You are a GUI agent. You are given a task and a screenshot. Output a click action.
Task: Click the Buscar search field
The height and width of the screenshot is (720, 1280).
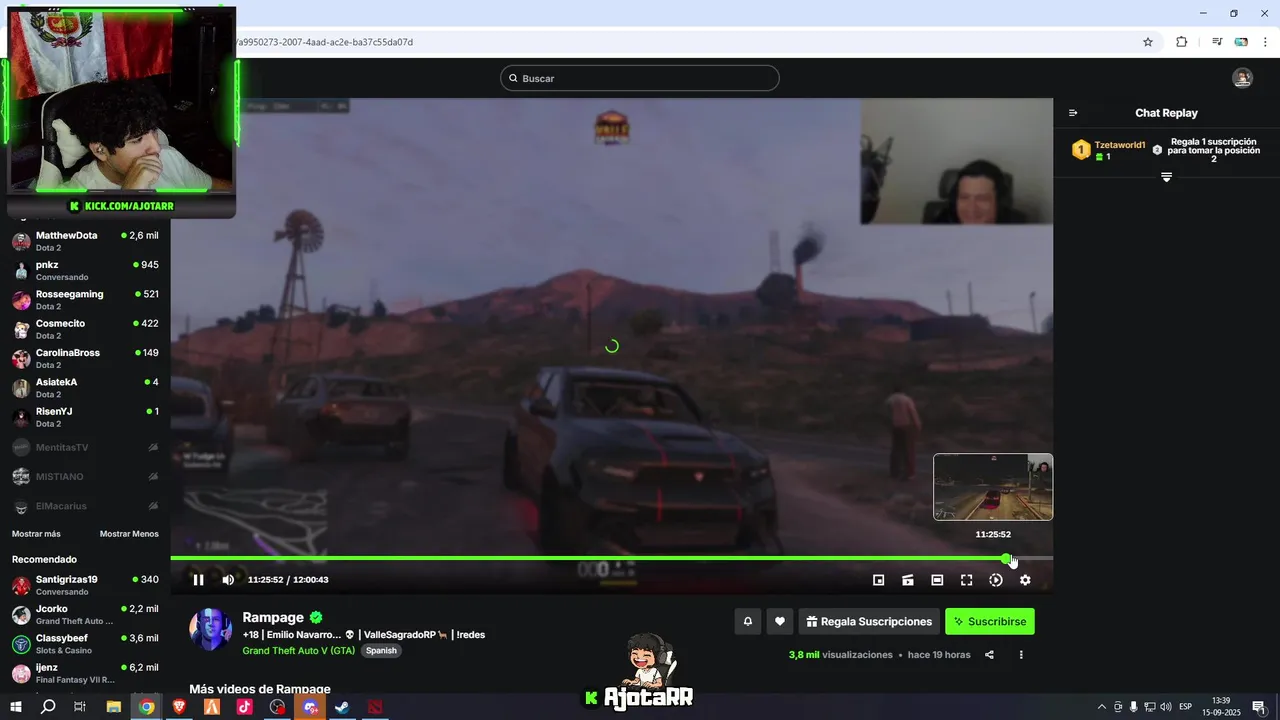[x=640, y=78]
